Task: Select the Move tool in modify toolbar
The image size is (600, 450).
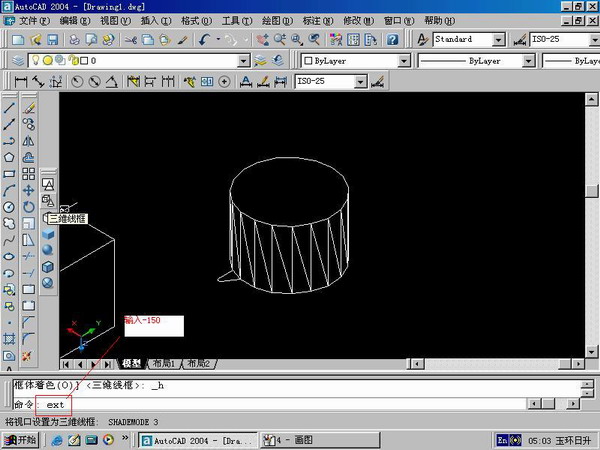Action: point(29,189)
